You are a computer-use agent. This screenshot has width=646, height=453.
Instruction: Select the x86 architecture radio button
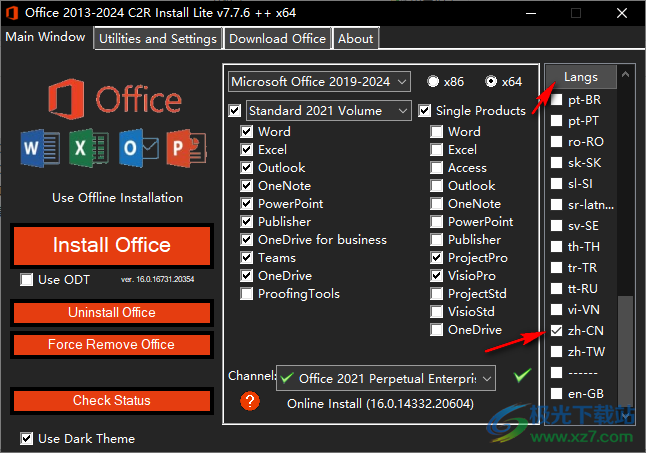point(433,82)
